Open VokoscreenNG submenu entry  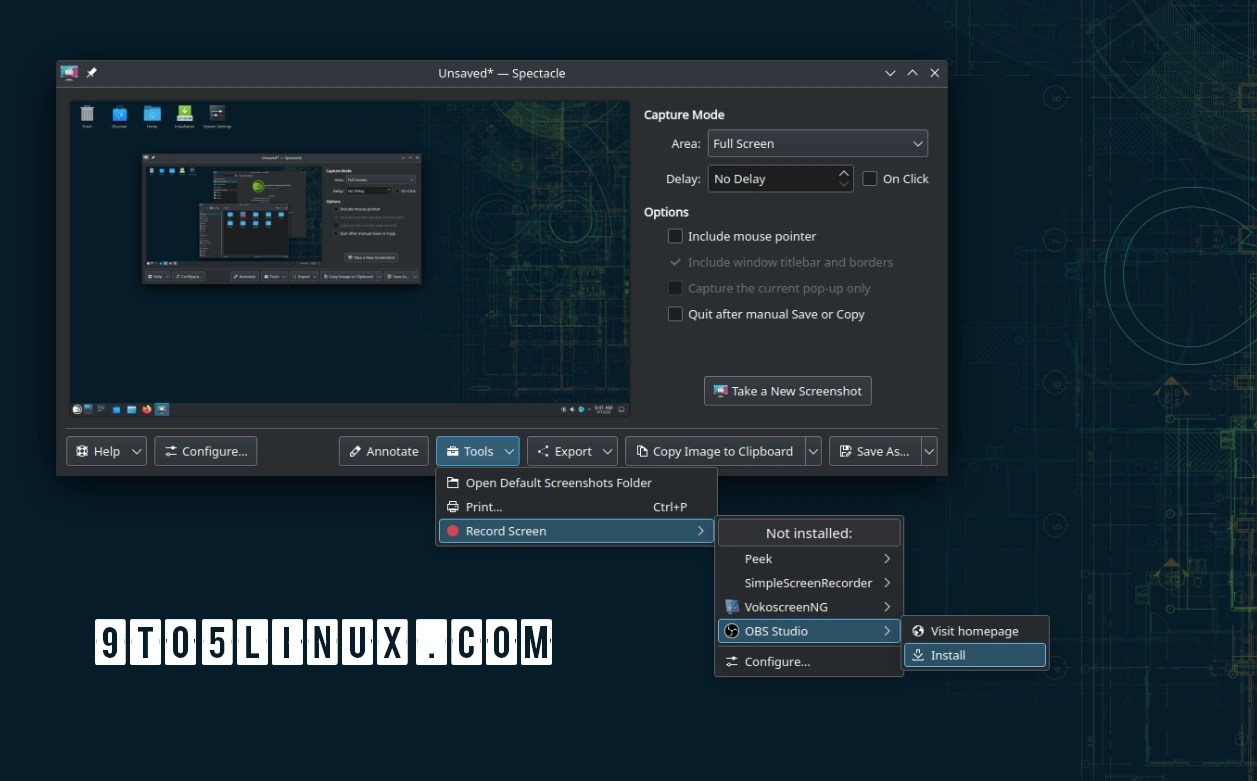(809, 607)
